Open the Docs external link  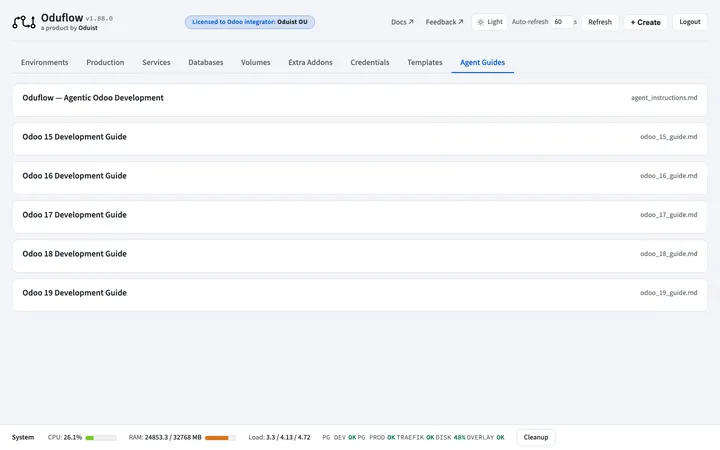[x=402, y=22]
